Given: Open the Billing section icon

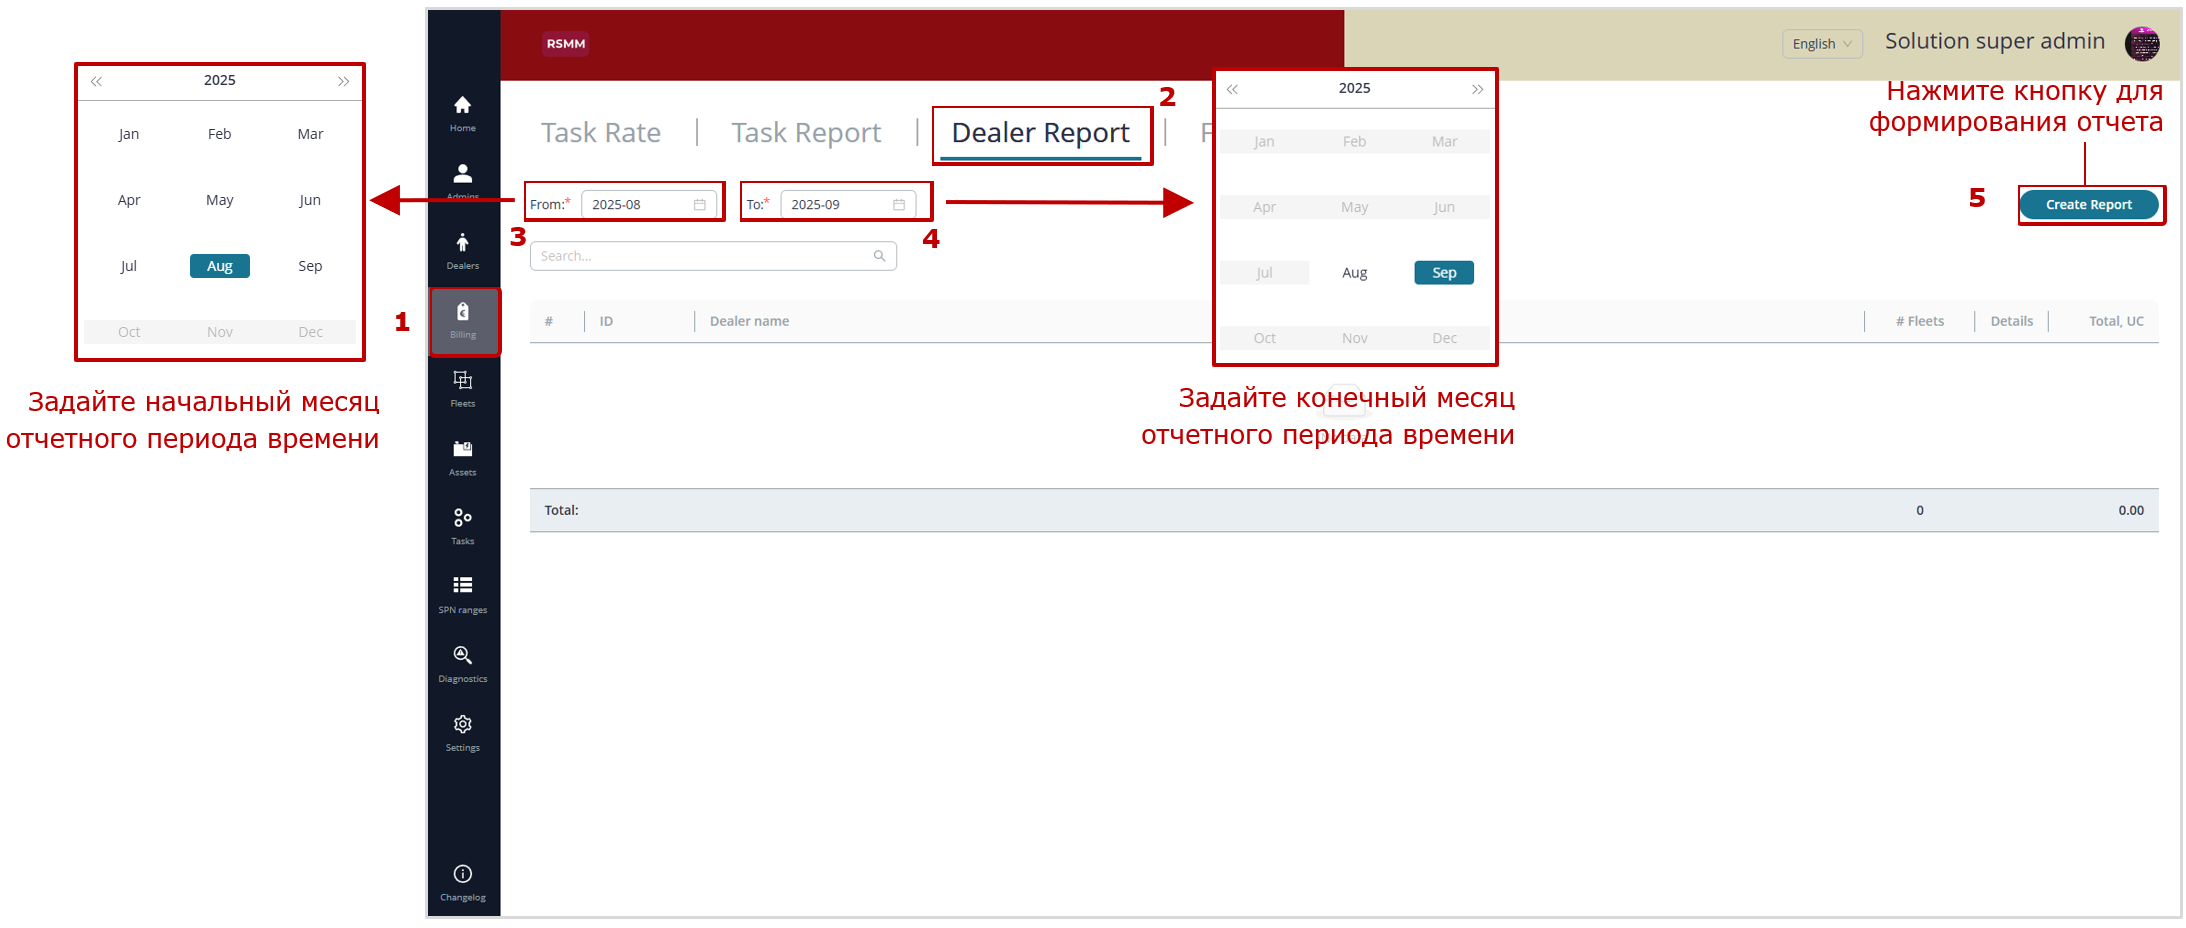Looking at the screenshot, I should pos(463,320).
